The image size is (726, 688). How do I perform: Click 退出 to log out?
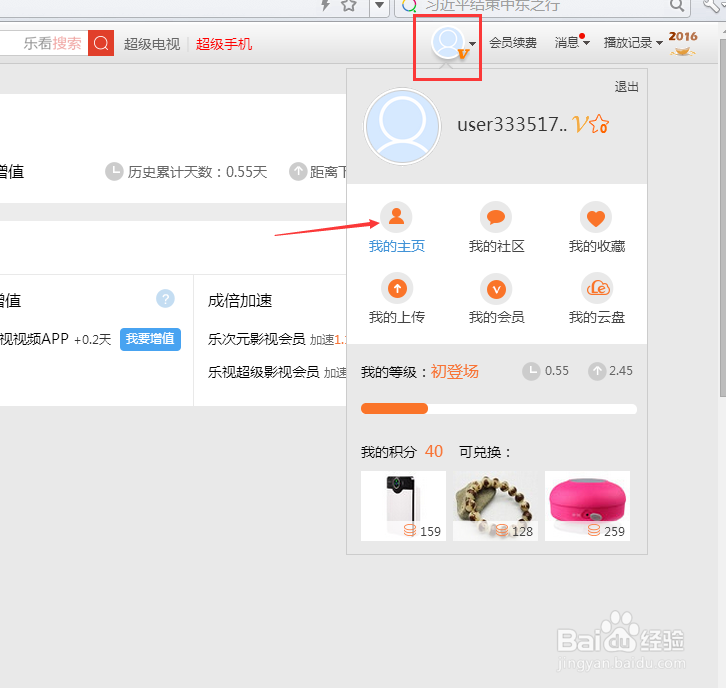point(626,87)
